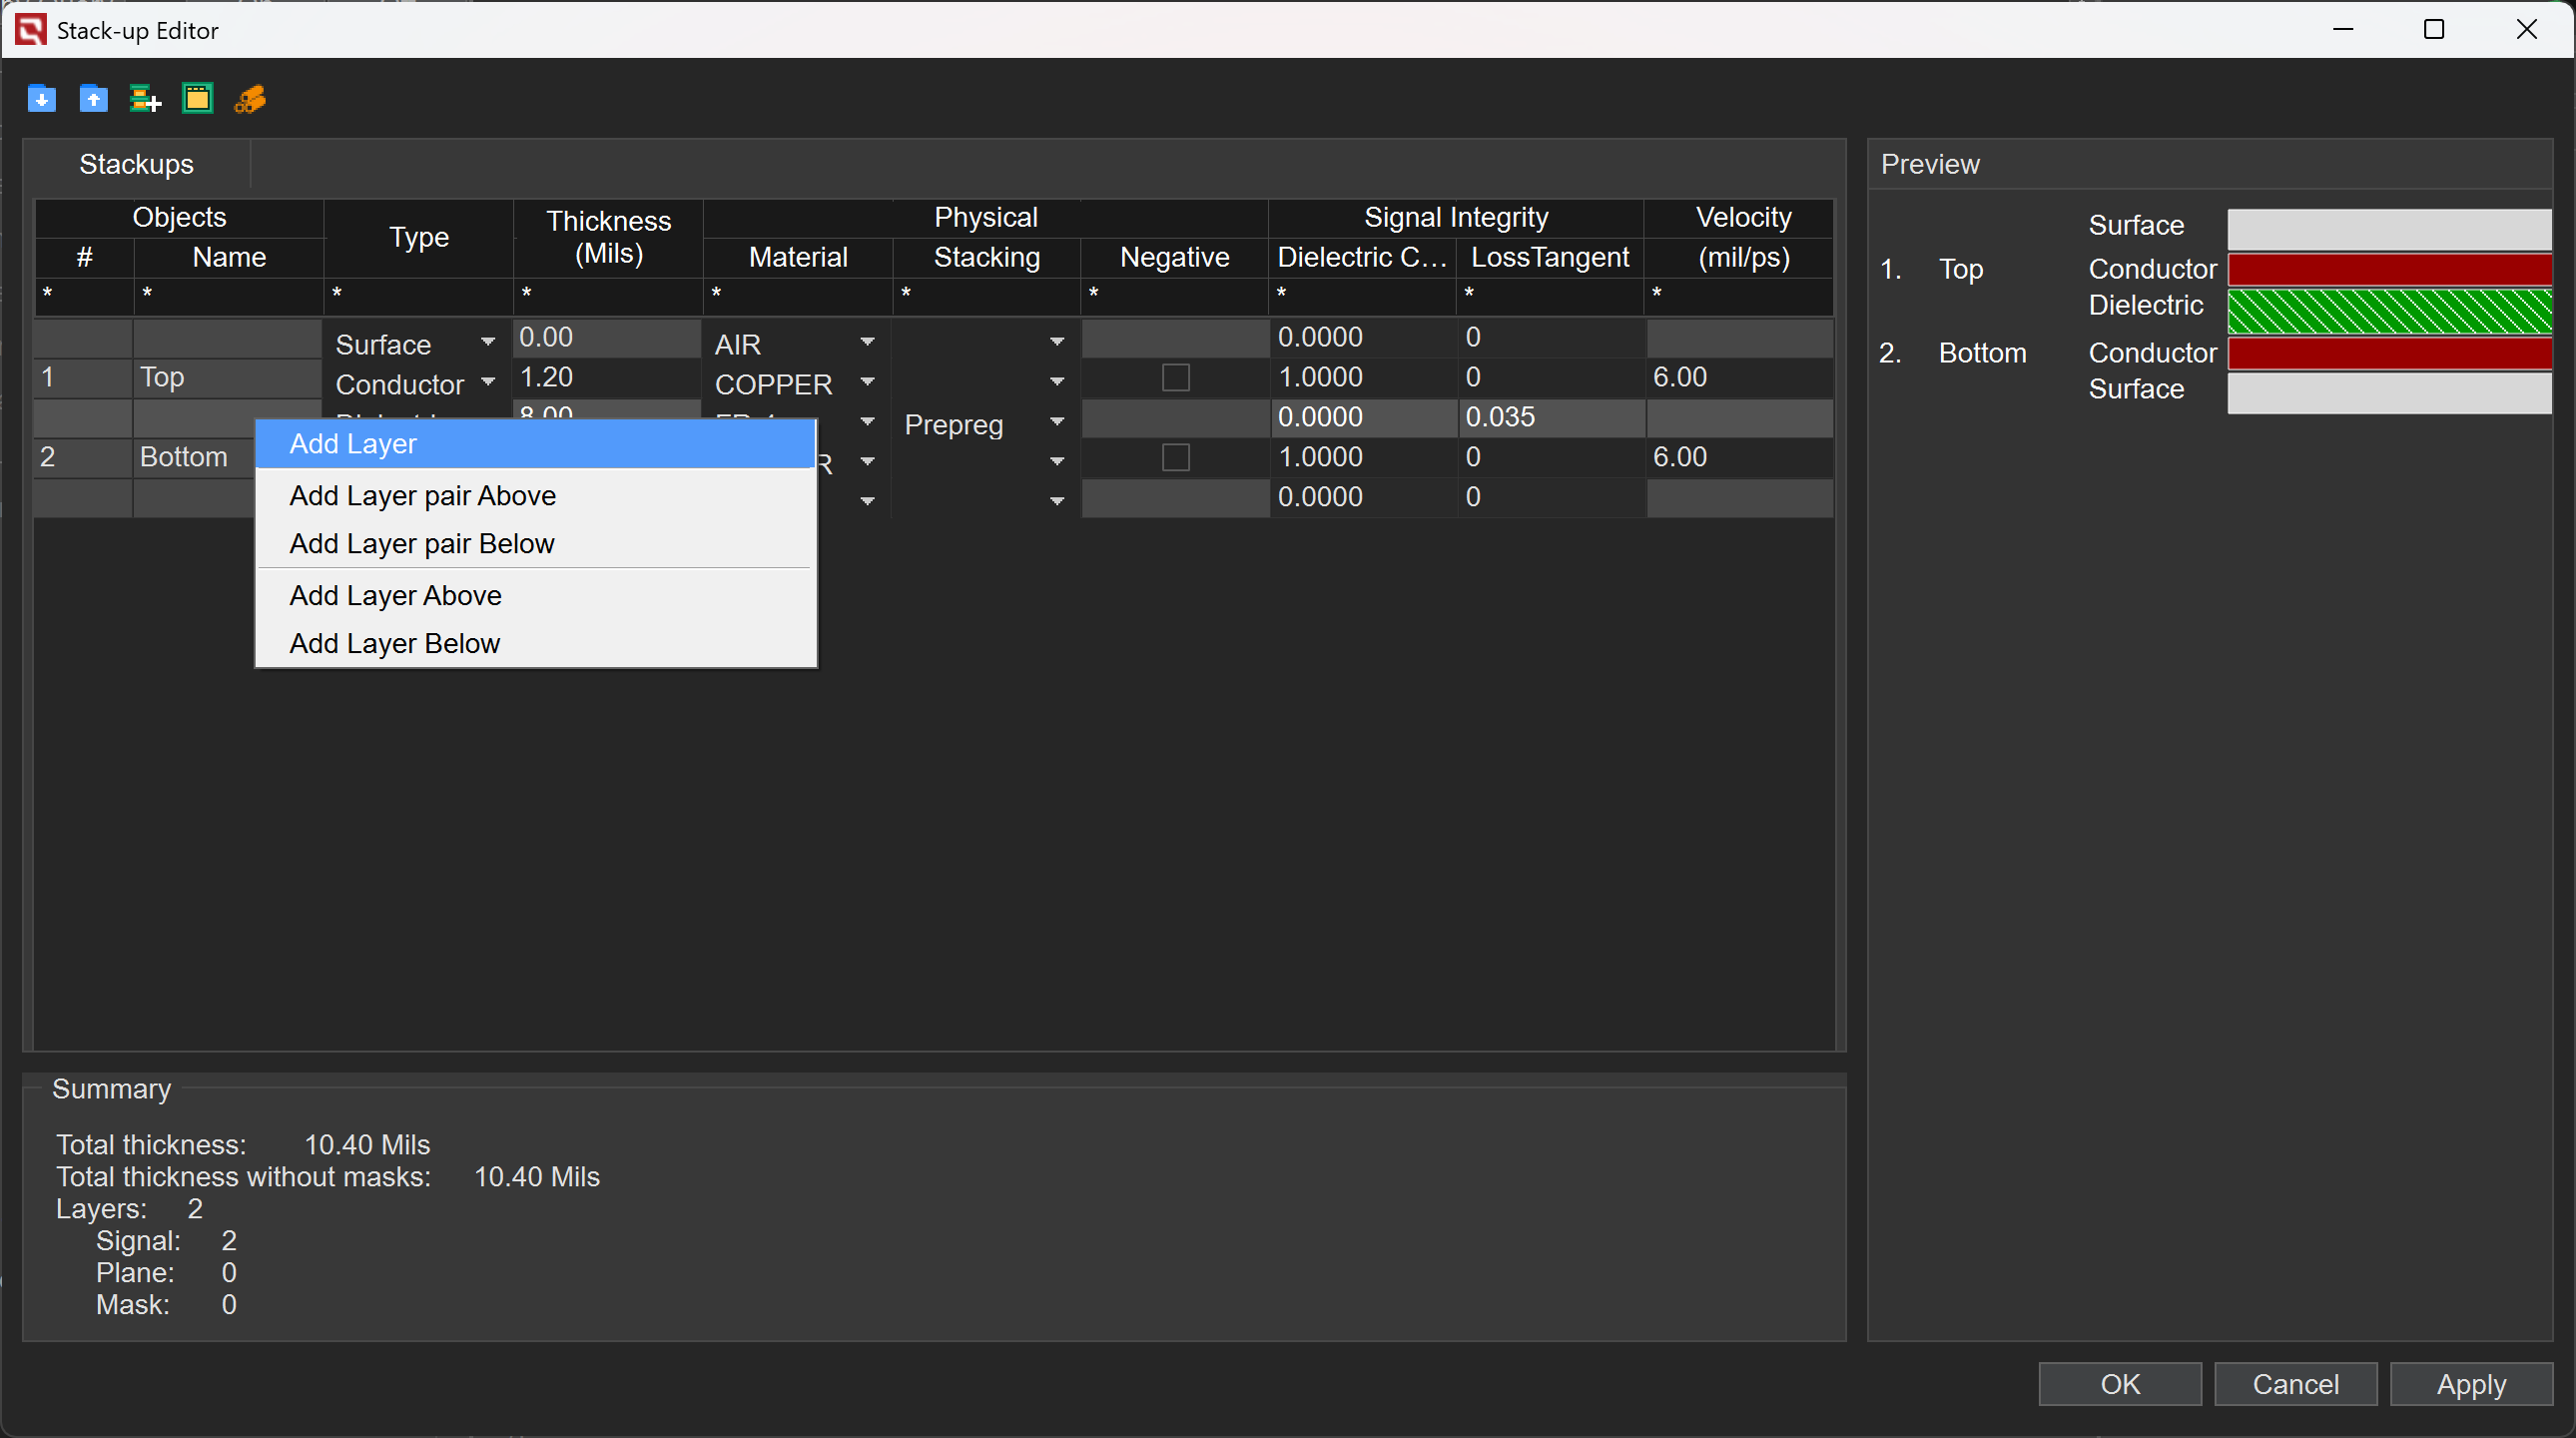The height and width of the screenshot is (1438, 2576).
Task: Click the Stack-up Editor app logo icon
Action: 30,30
